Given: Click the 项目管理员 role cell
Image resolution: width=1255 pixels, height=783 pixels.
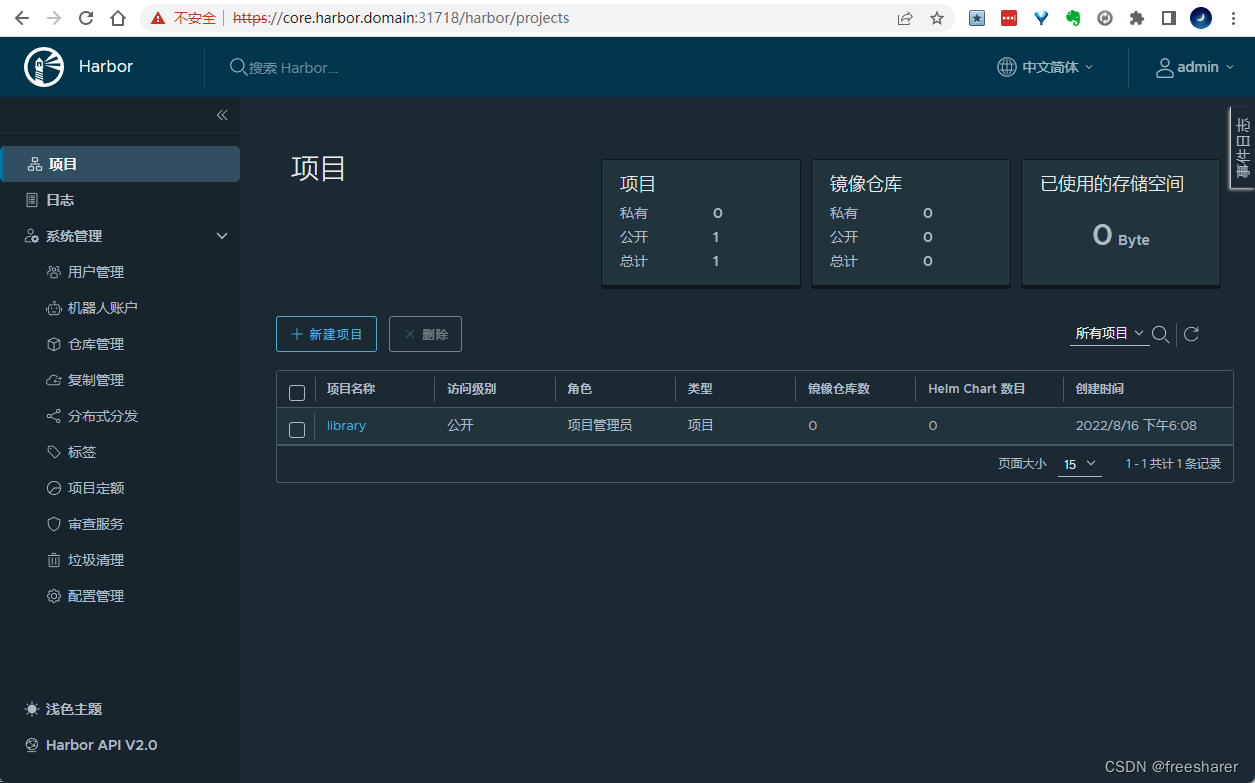Looking at the screenshot, I should tap(599, 426).
